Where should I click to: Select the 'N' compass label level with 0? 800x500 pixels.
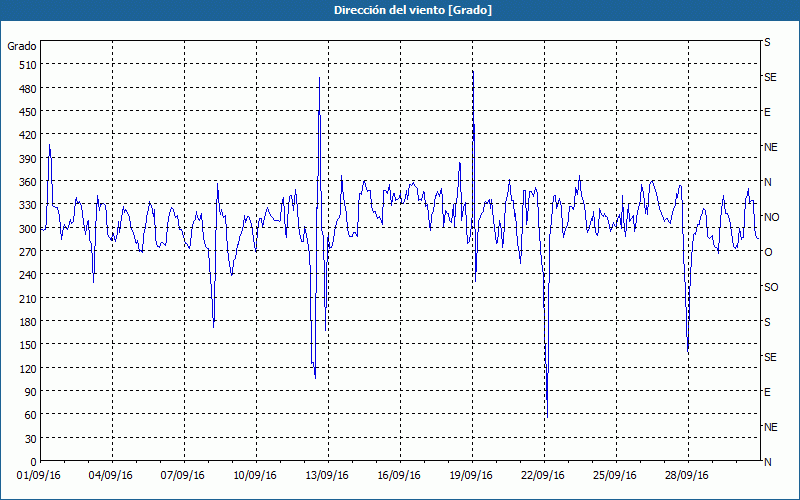point(768,462)
